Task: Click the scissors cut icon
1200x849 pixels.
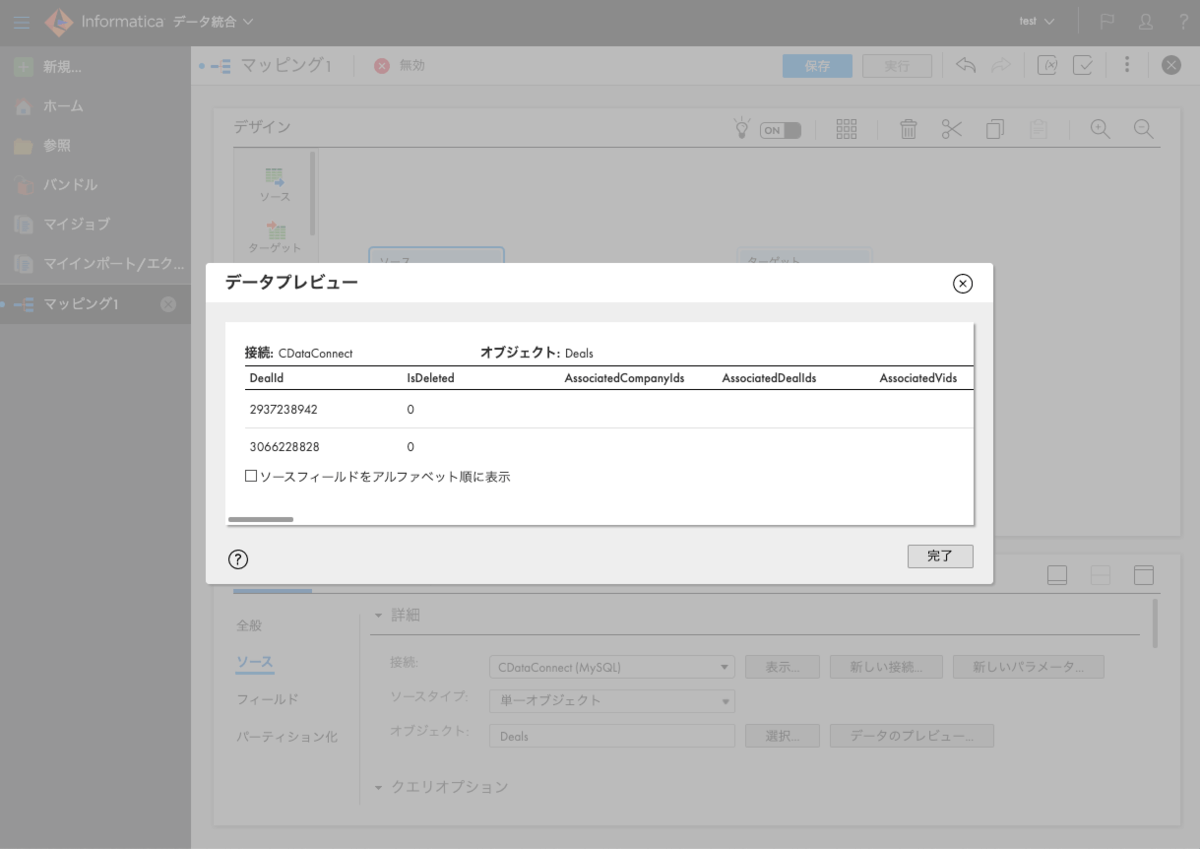Action: [x=951, y=129]
